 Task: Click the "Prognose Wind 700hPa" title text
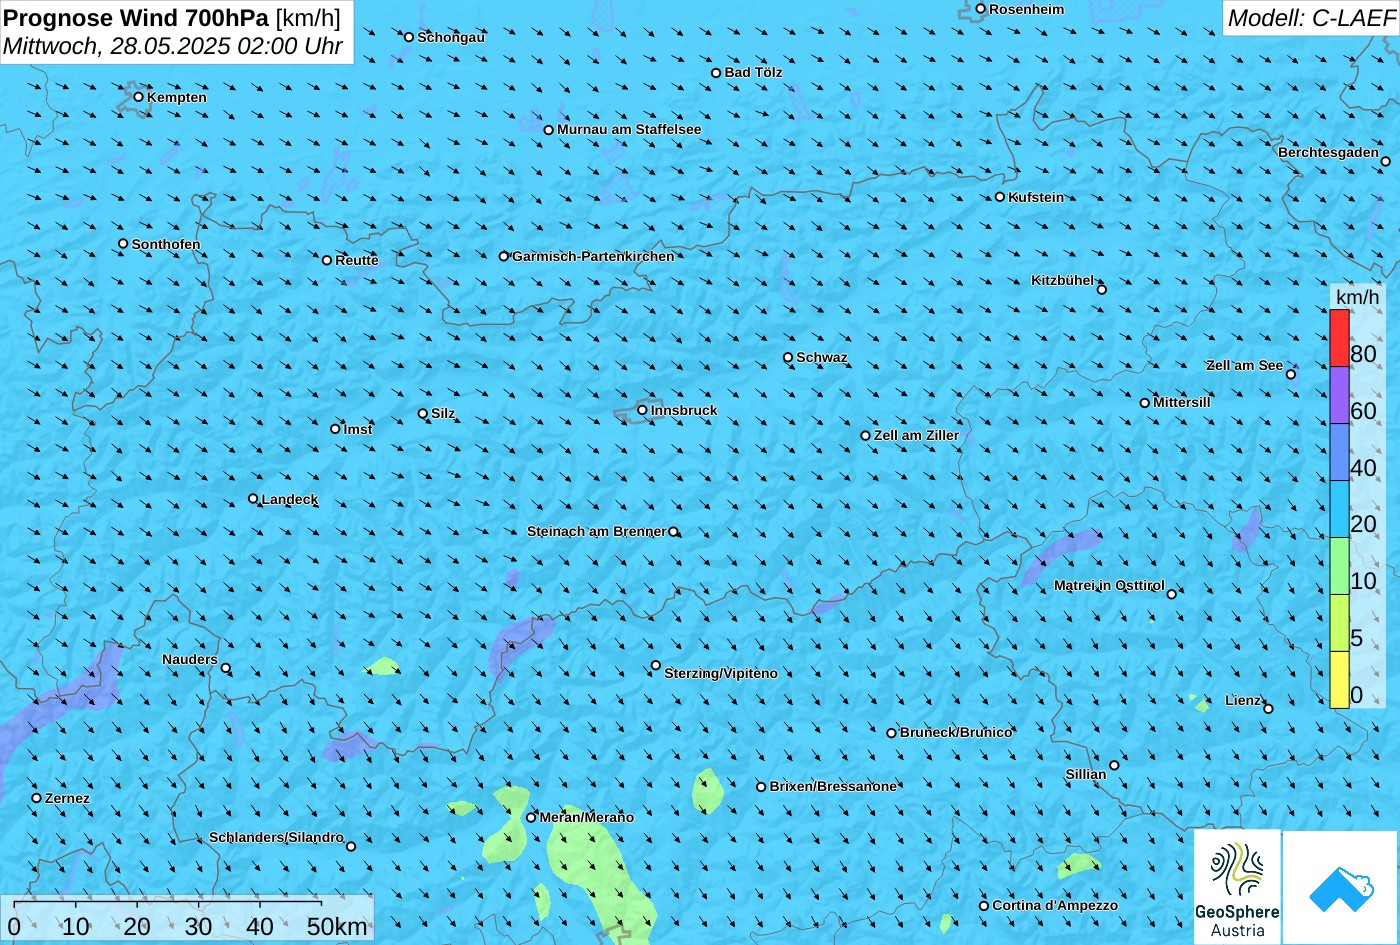pyautogui.click(x=136, y=17)
